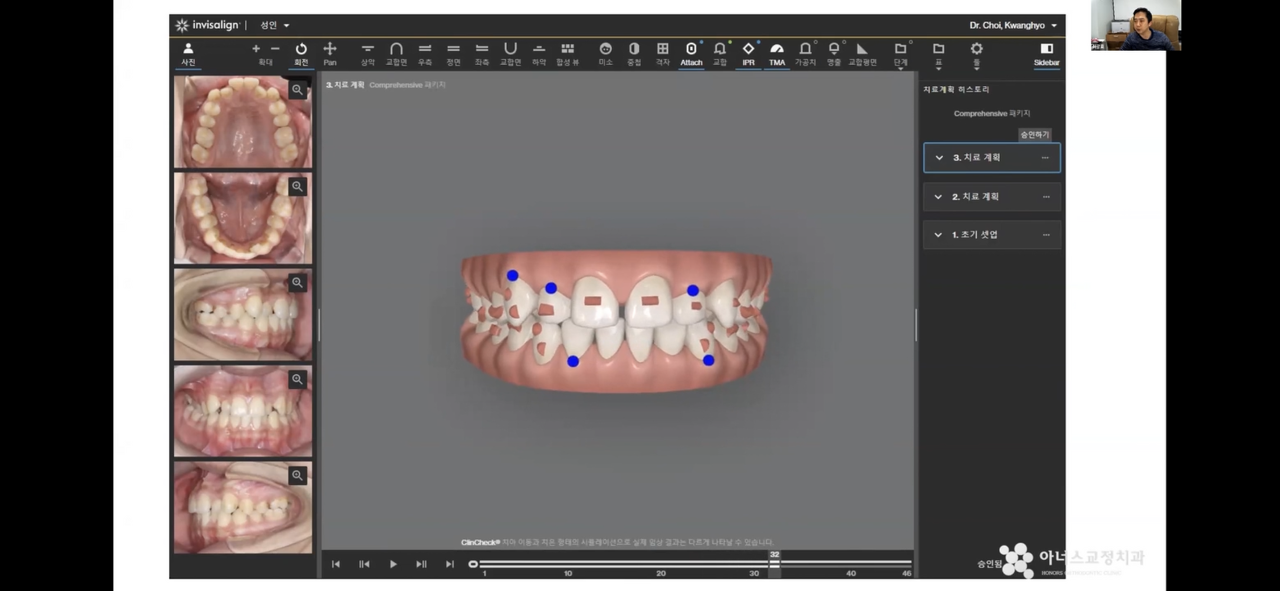
Task: Switch to 우측 (right) view
Action: click(425, 54)
